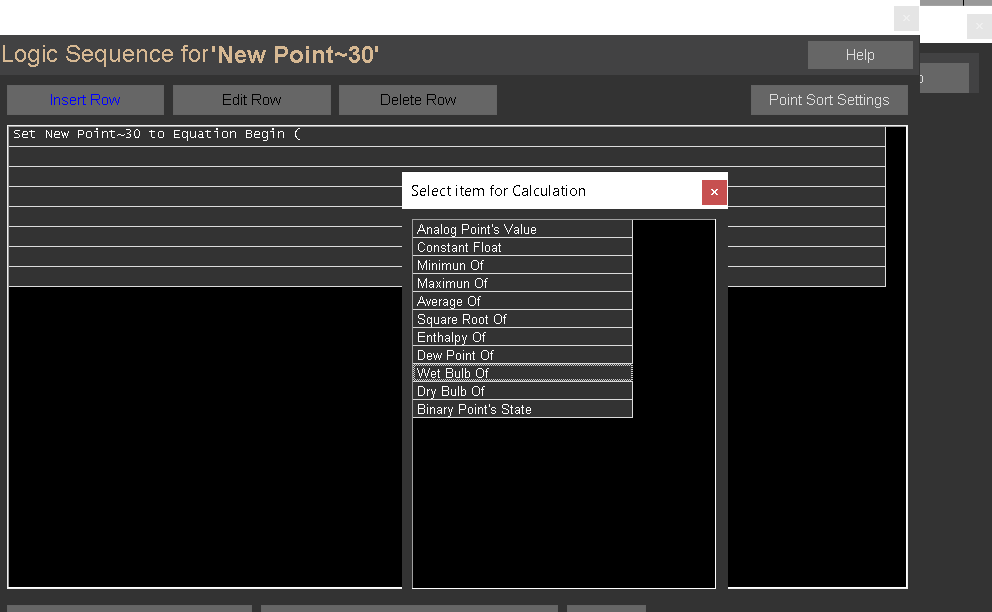The height and width of the screenshot is (612, 992).
Task: Select the Minimun Of option
Action: tap(522, 265)
